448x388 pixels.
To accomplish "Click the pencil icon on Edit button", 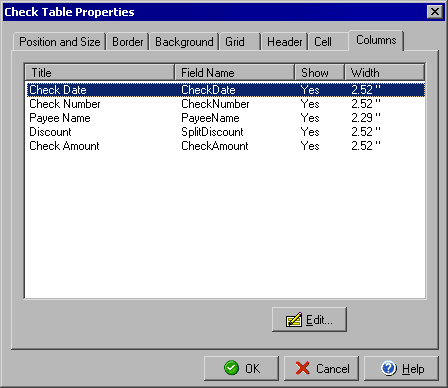I will pos(294,320).
